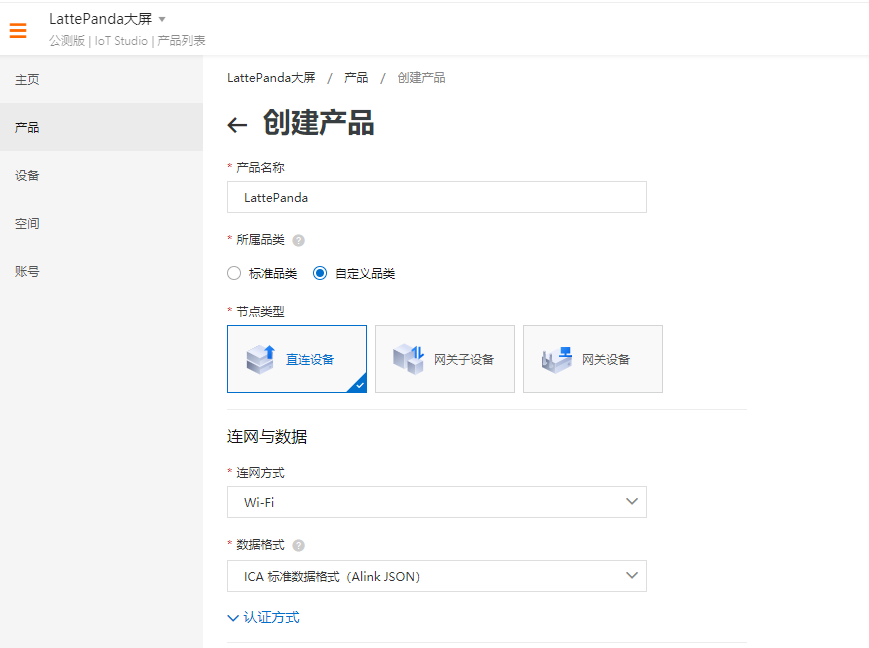Click the 网关设备 device icon
Screen dimensions: 869x648
pos(557,360)
